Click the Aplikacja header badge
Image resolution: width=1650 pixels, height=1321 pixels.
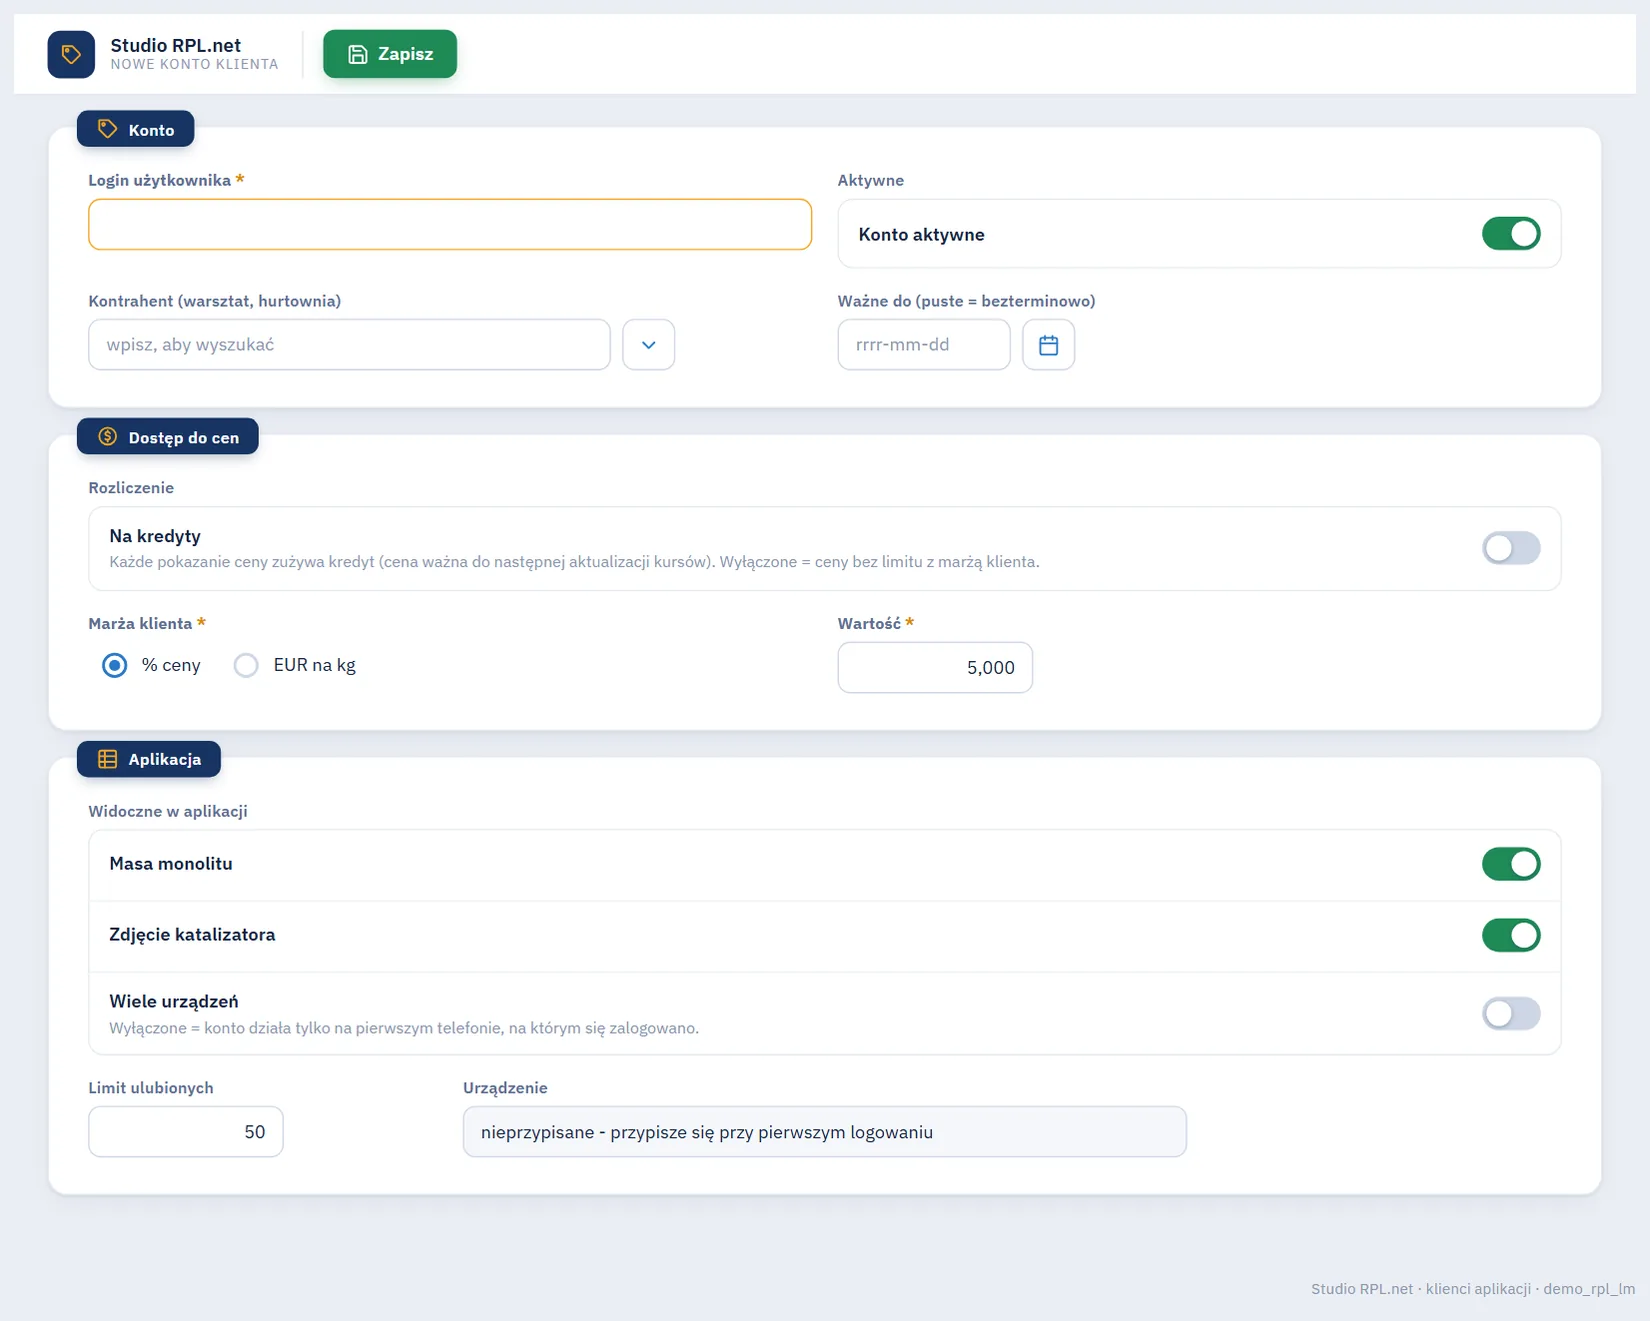pos(148,759)
